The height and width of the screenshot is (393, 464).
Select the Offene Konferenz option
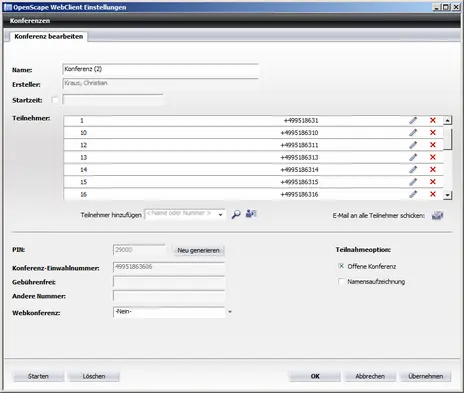pos(341,266)
